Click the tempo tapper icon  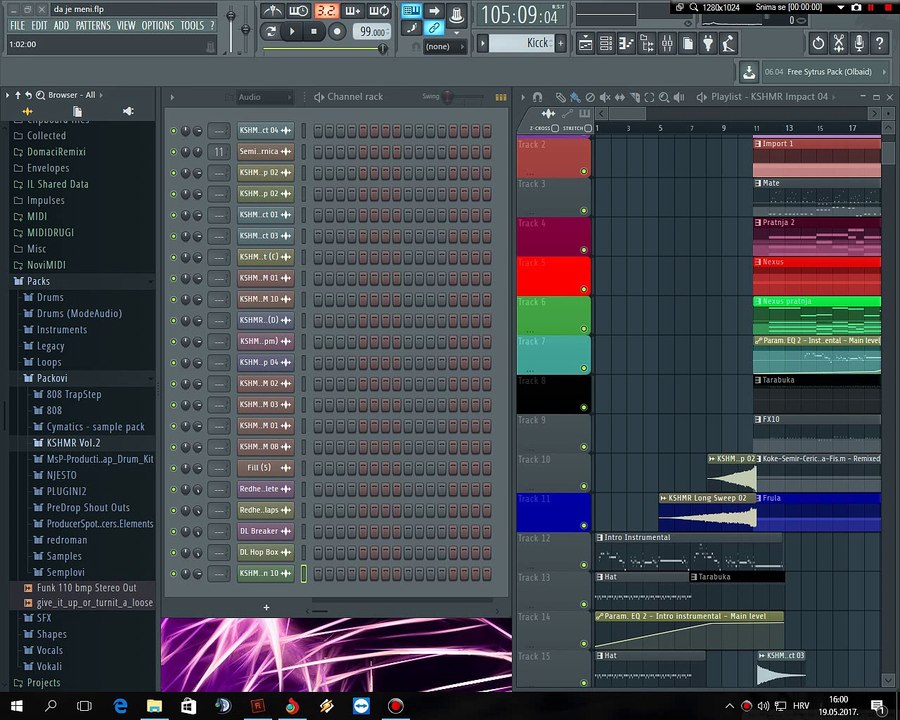click(x=729, y=44)
